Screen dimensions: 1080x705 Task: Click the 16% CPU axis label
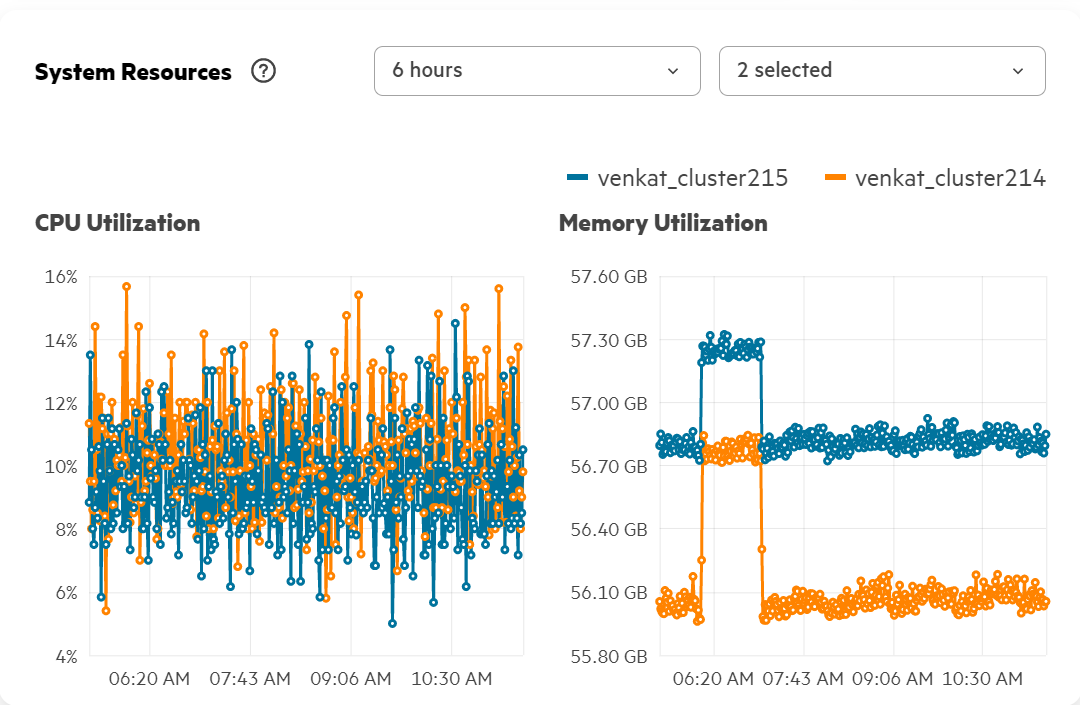[61, 277]
